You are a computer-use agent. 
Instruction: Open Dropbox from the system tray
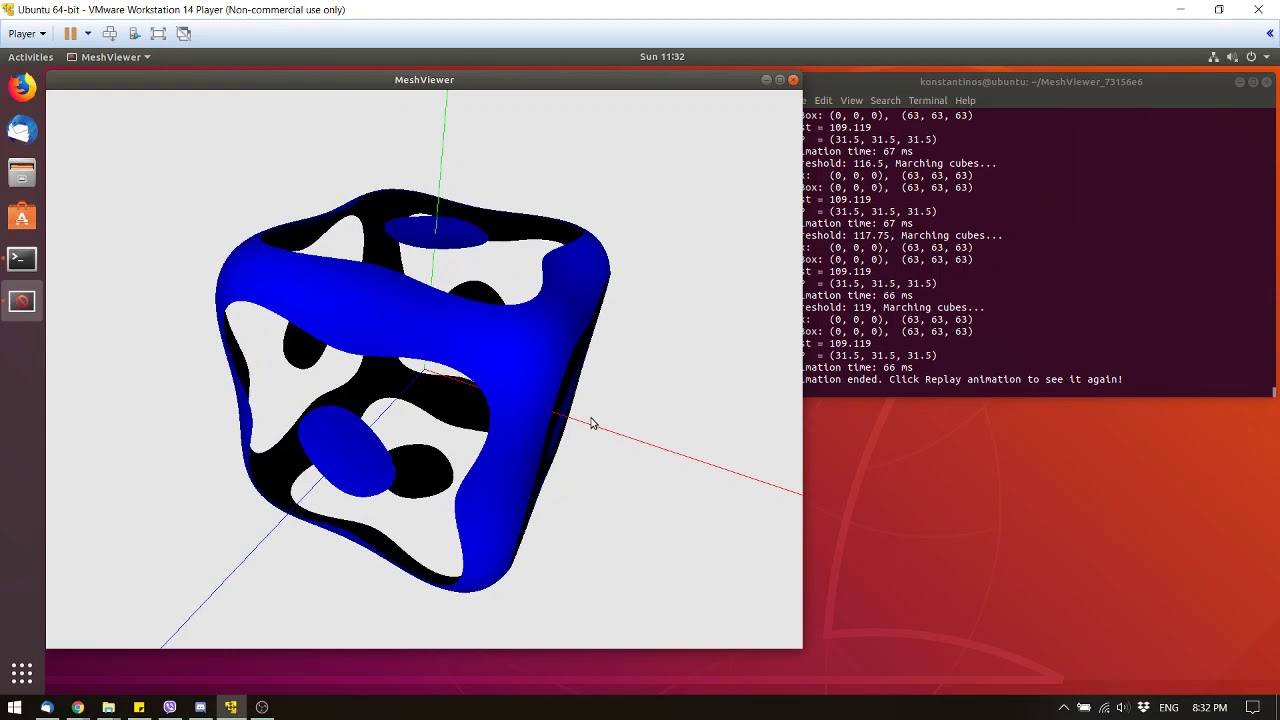(1143, 708)
